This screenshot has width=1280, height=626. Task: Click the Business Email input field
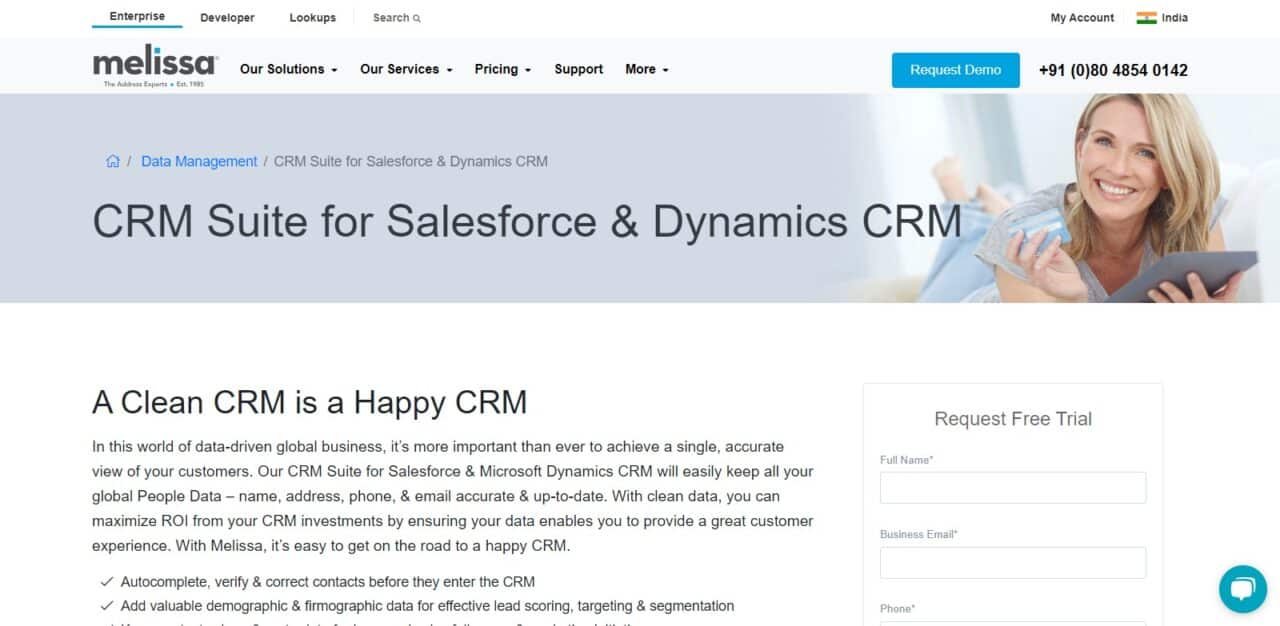pyautogui.click(x=1013, y=562)
